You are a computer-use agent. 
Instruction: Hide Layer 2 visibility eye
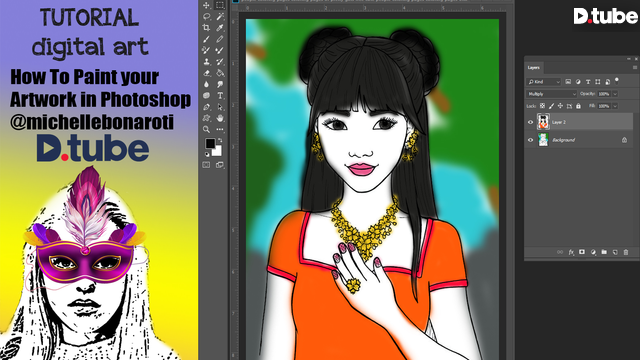530,122
